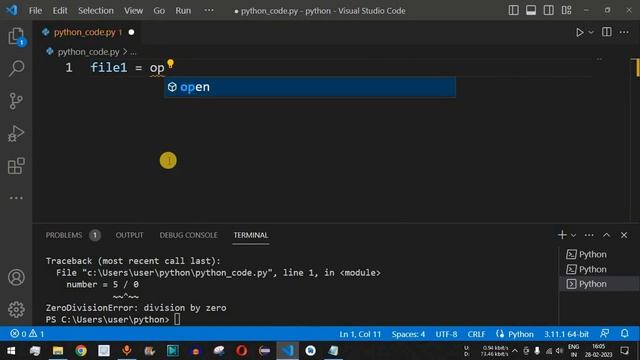
Task: Switch to the DEBUG CONSOLE tab
Action: (188, 235)
